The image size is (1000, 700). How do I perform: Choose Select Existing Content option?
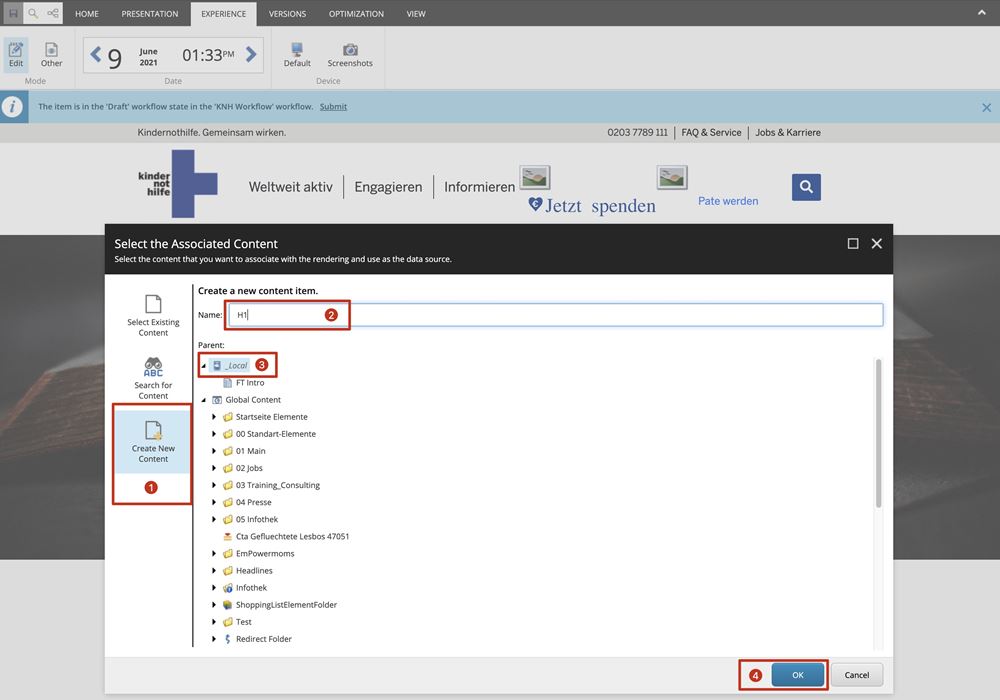point(153,314)
